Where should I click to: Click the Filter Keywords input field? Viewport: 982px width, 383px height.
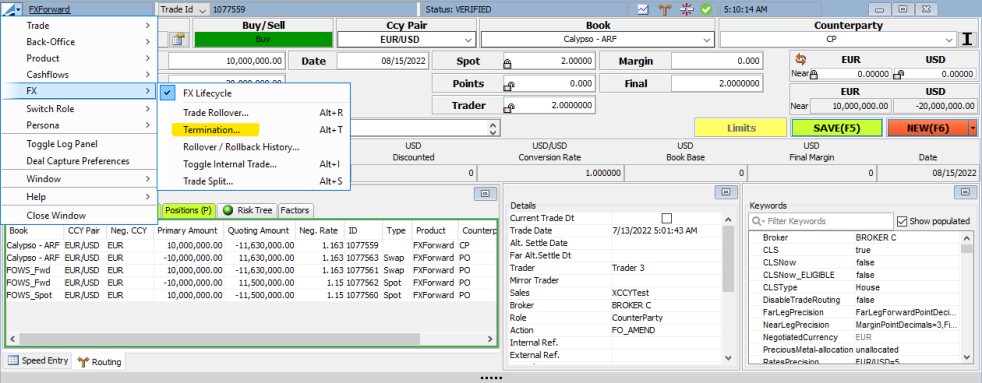point(821,221)
